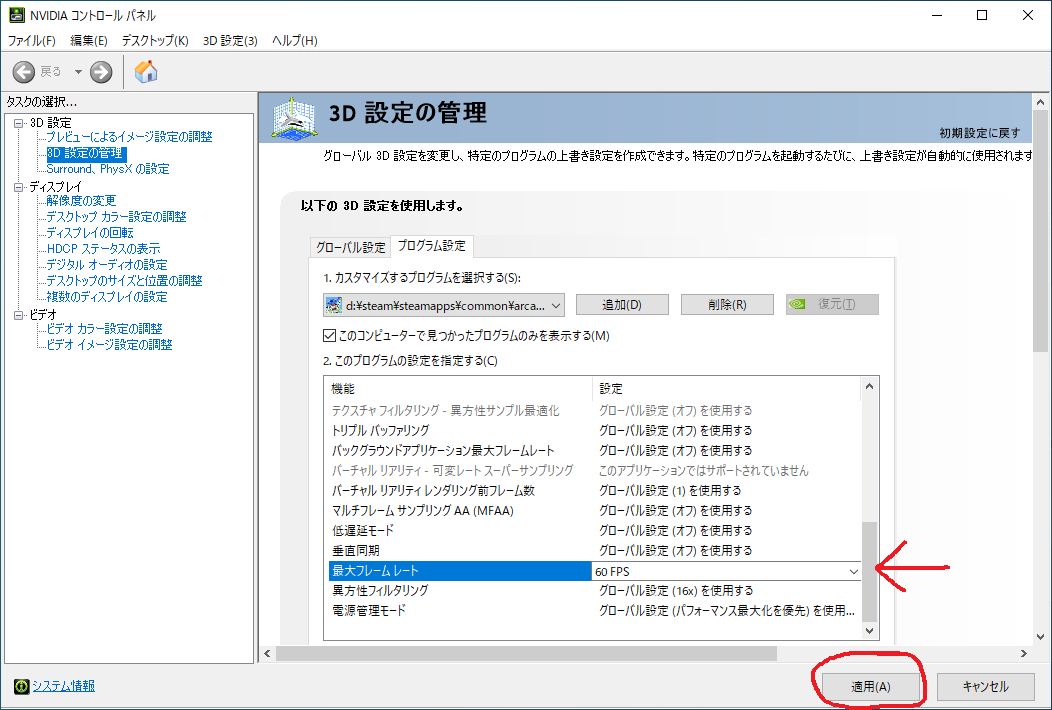Open the 編集(E) menu
This screenshot has height=710, width=1052.
[89, 41]
